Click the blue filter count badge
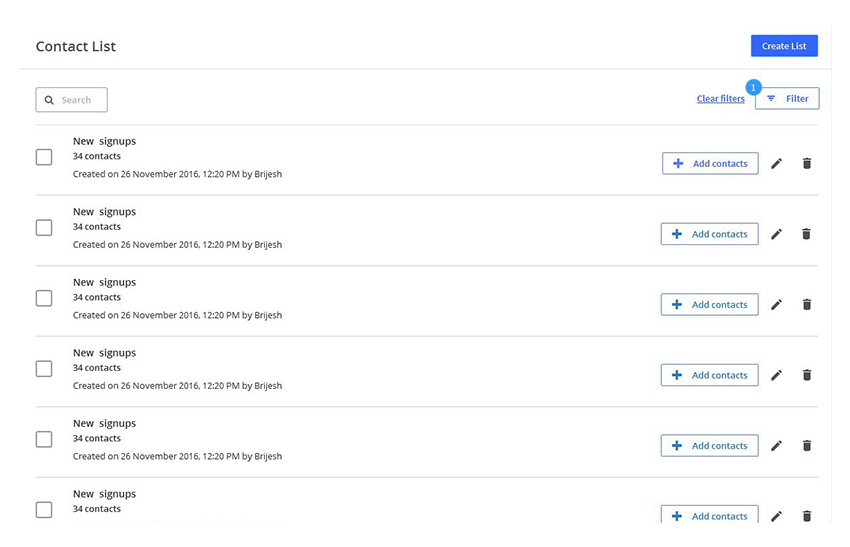 click(754, 88)
